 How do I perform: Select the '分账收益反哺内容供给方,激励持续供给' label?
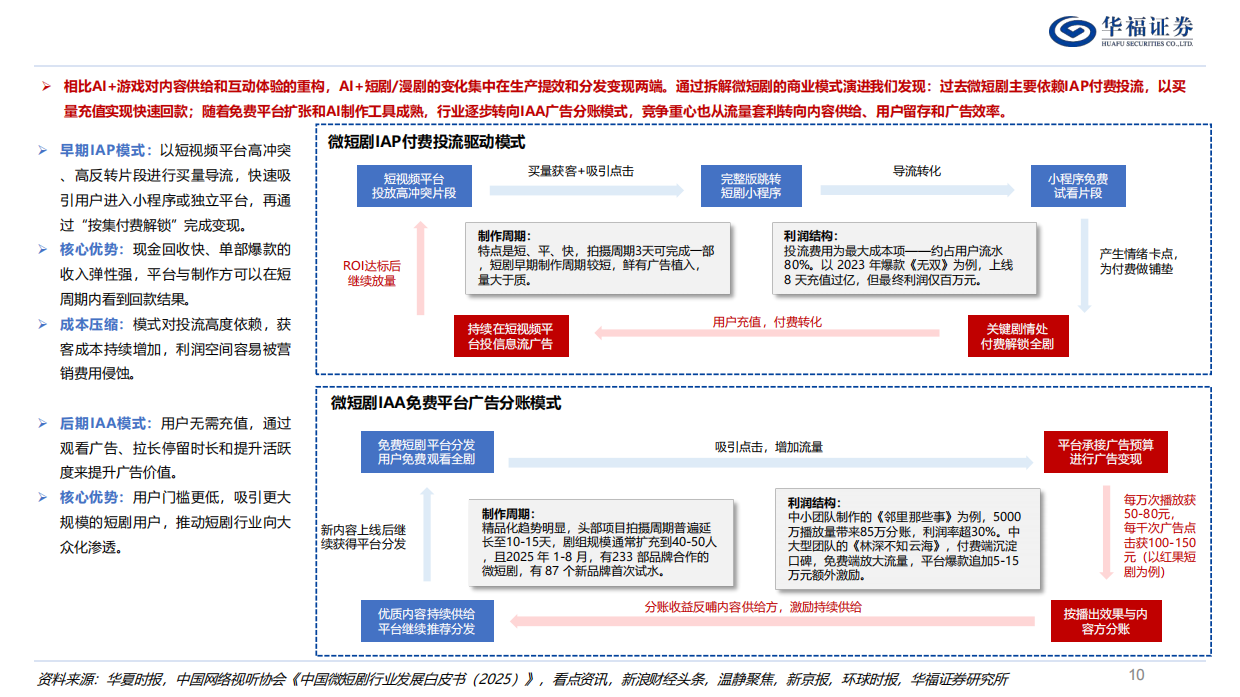pos(754,607)
